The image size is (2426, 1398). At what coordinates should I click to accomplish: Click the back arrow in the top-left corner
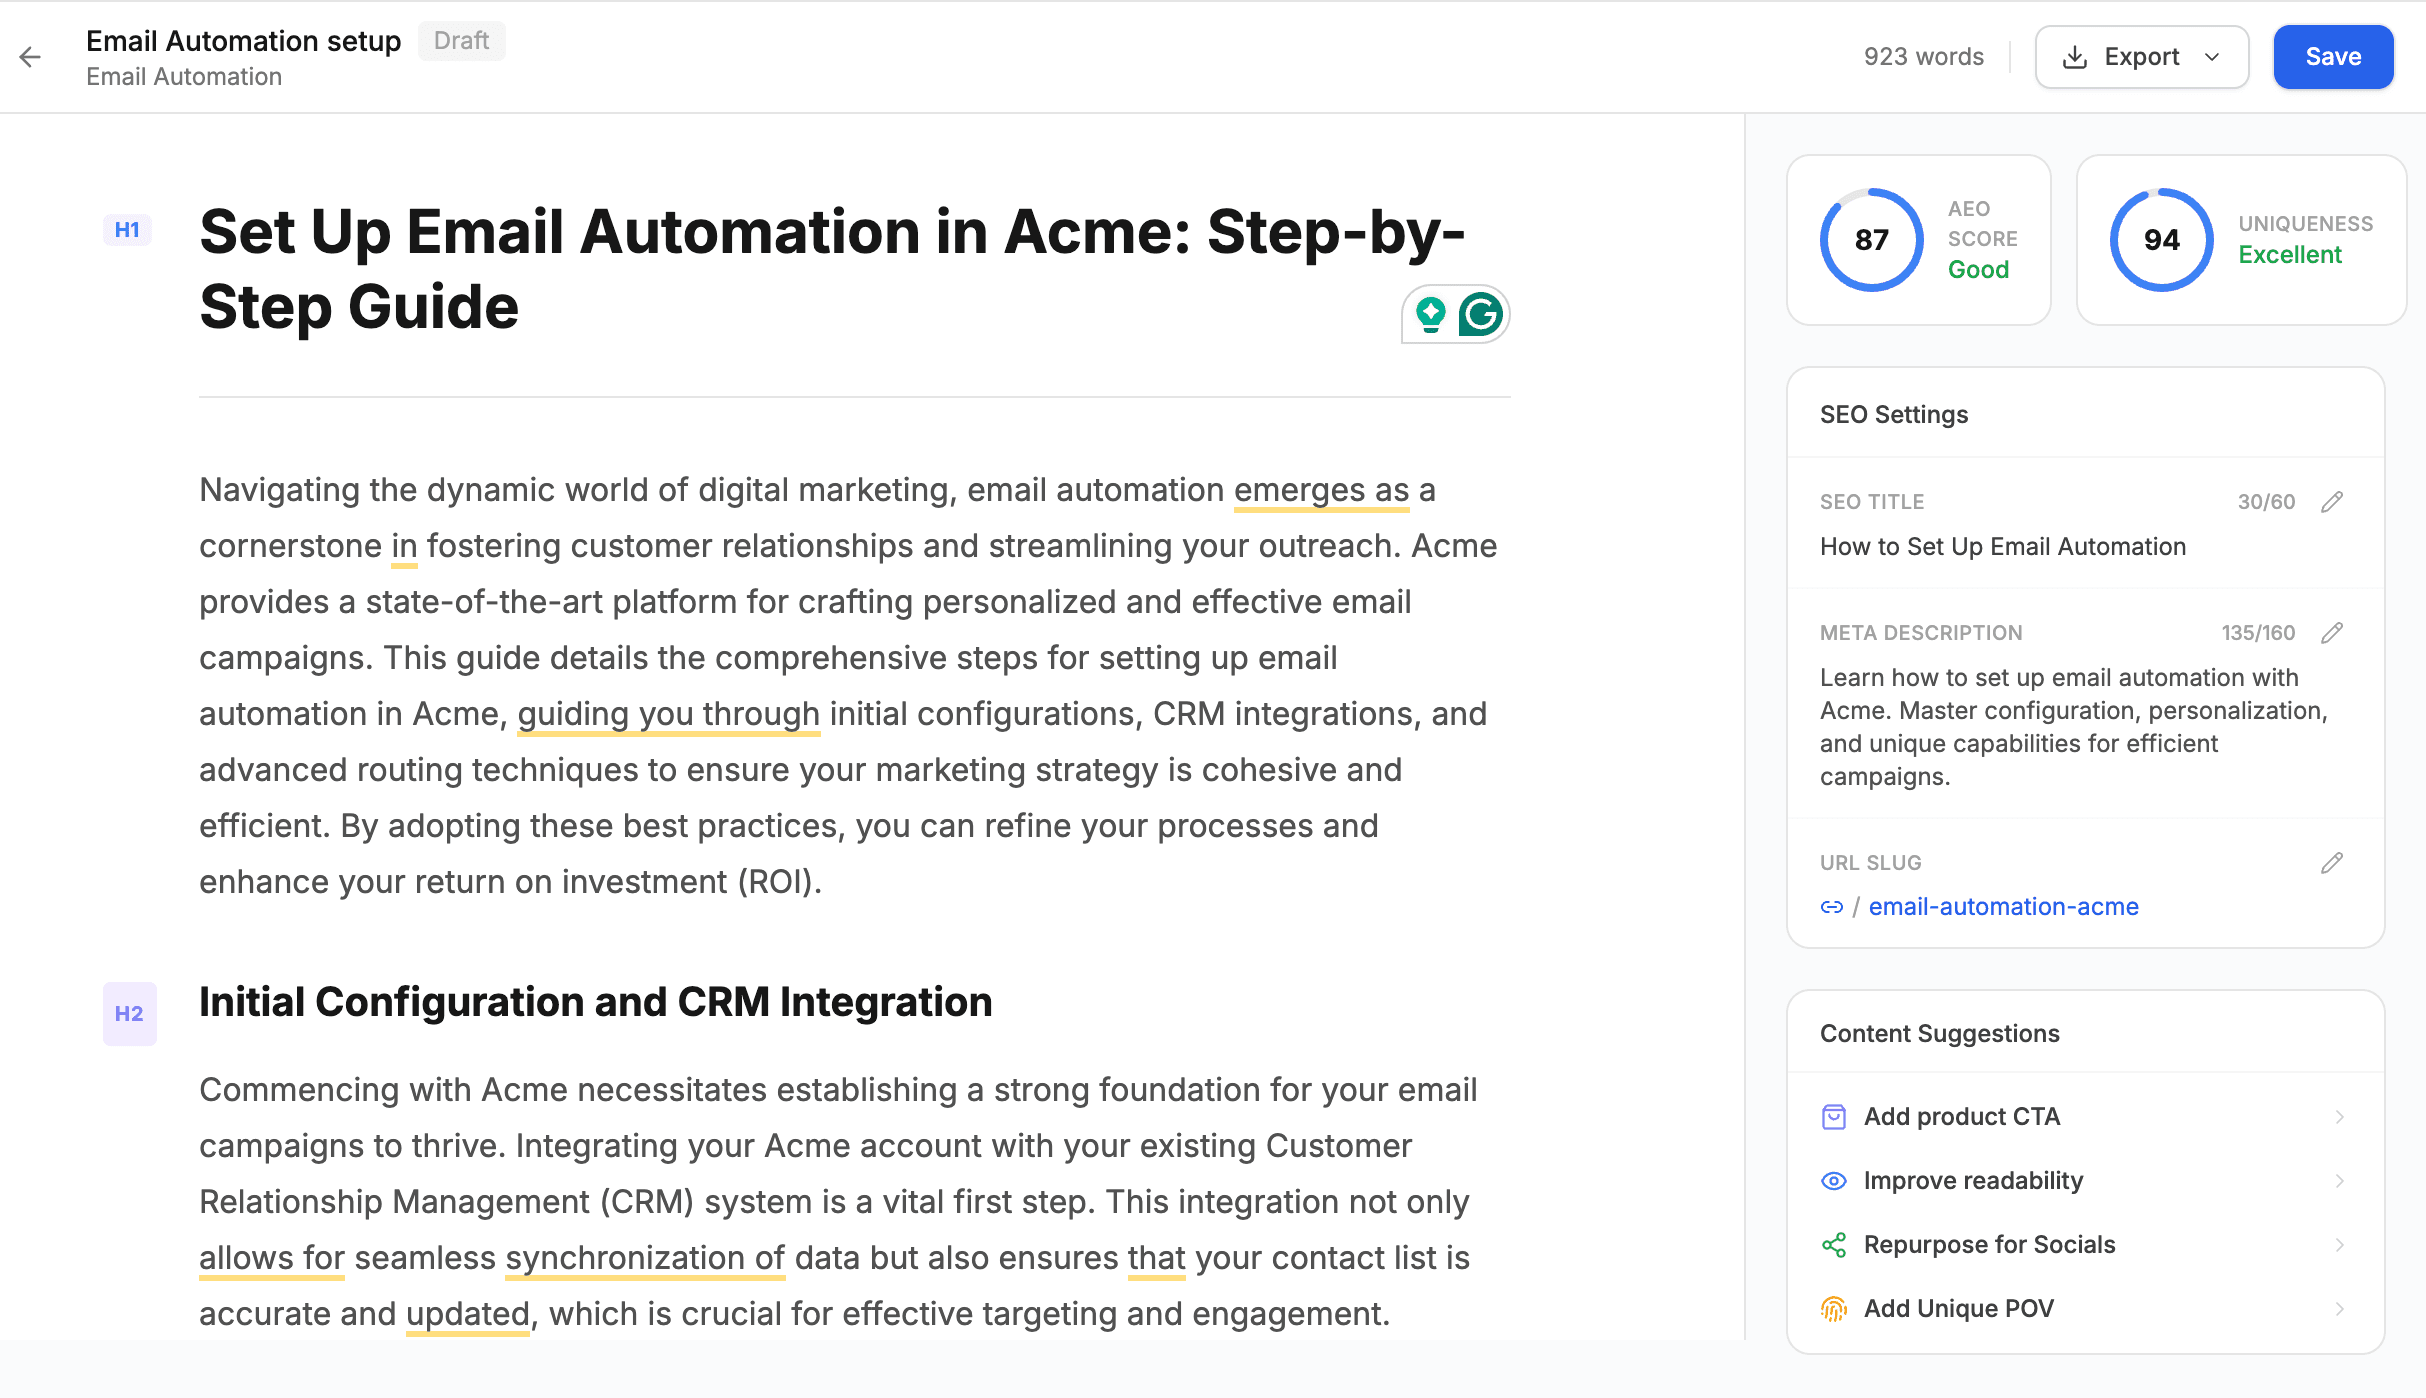pyautogui.click(x=31, y=57)
